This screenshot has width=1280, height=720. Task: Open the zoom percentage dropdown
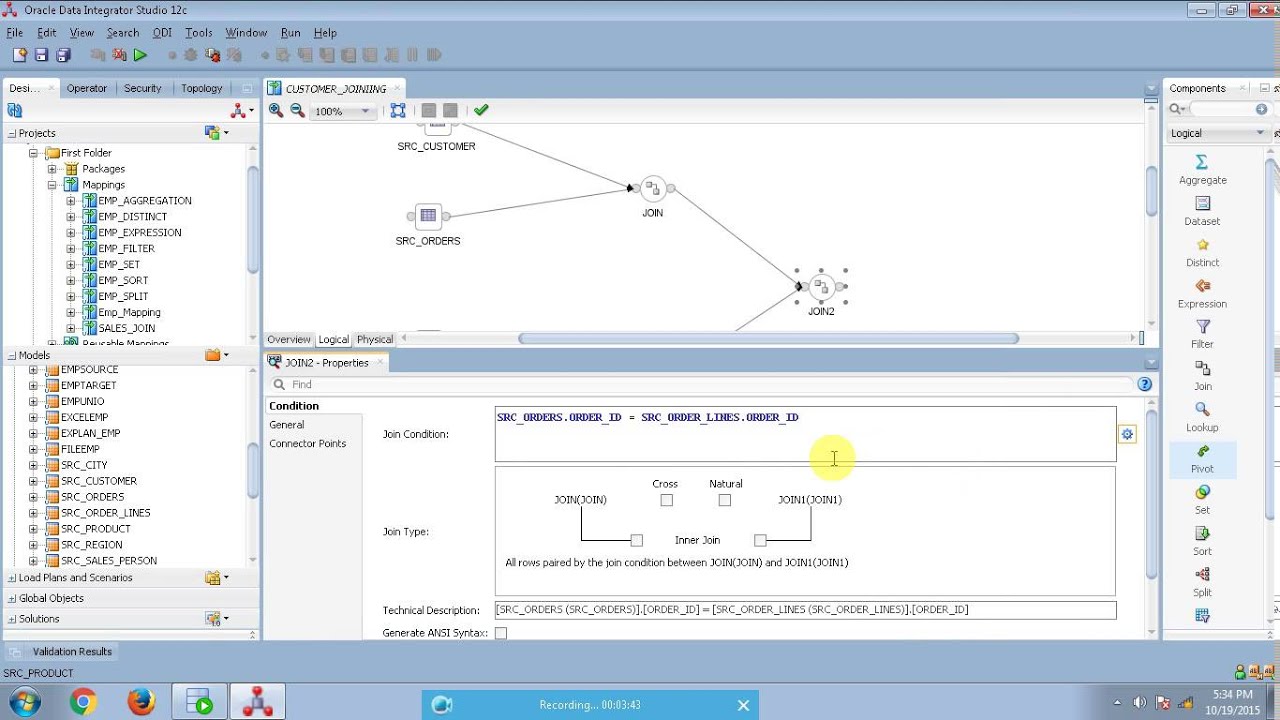tap(365, 111)
